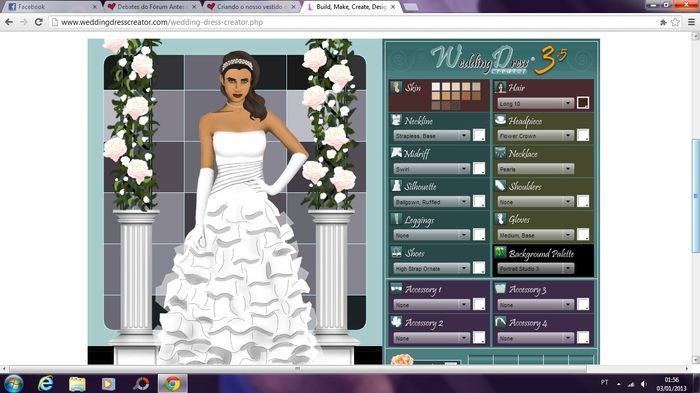Image resolution: width=700 pixels, height=393 pixels.
Task: Click the horizontal scrollbar at the bottom
Action: (297, 369)
